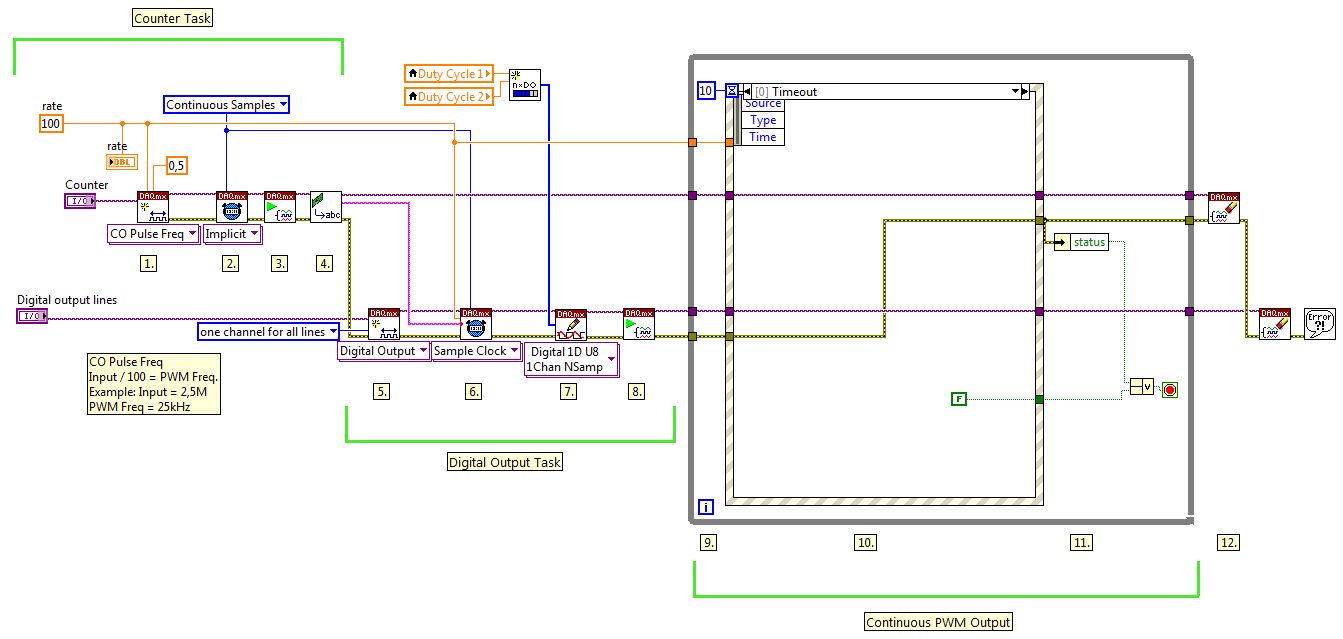Viewport: 1343px width, 639px height.
Task: Select the Source event data item
Action: 763,105
